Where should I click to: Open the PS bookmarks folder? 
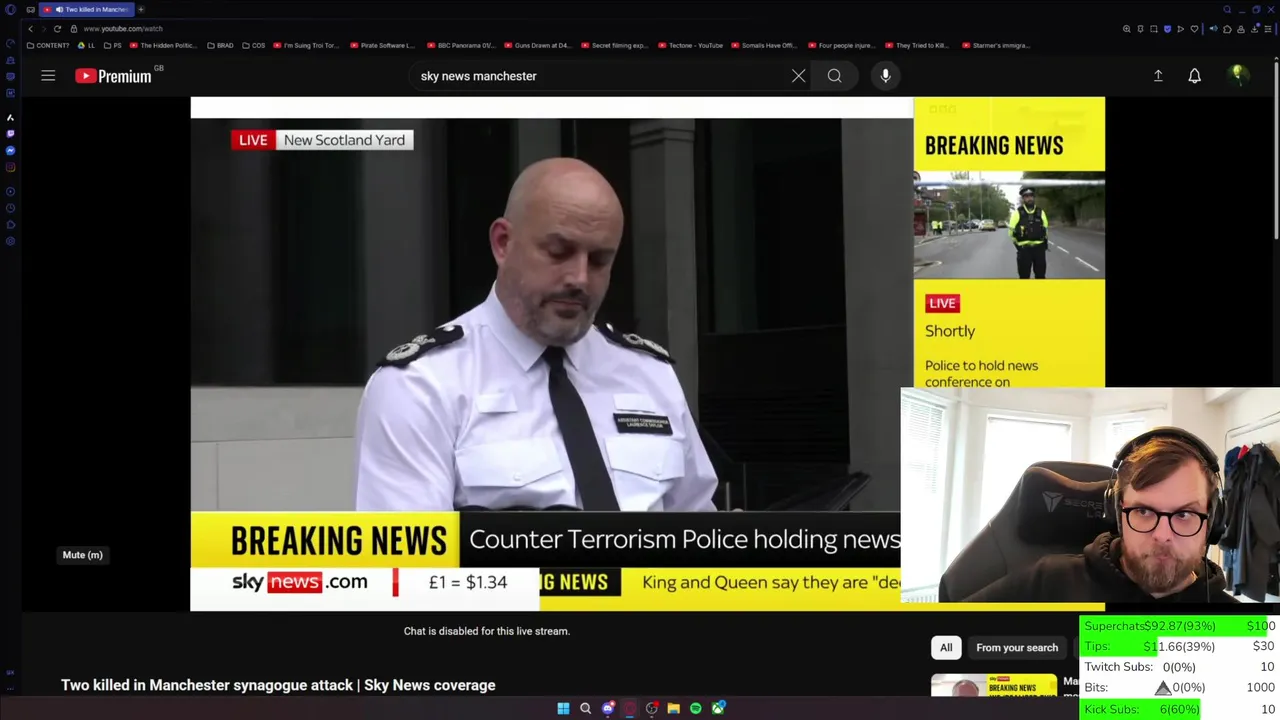(113, 45)
